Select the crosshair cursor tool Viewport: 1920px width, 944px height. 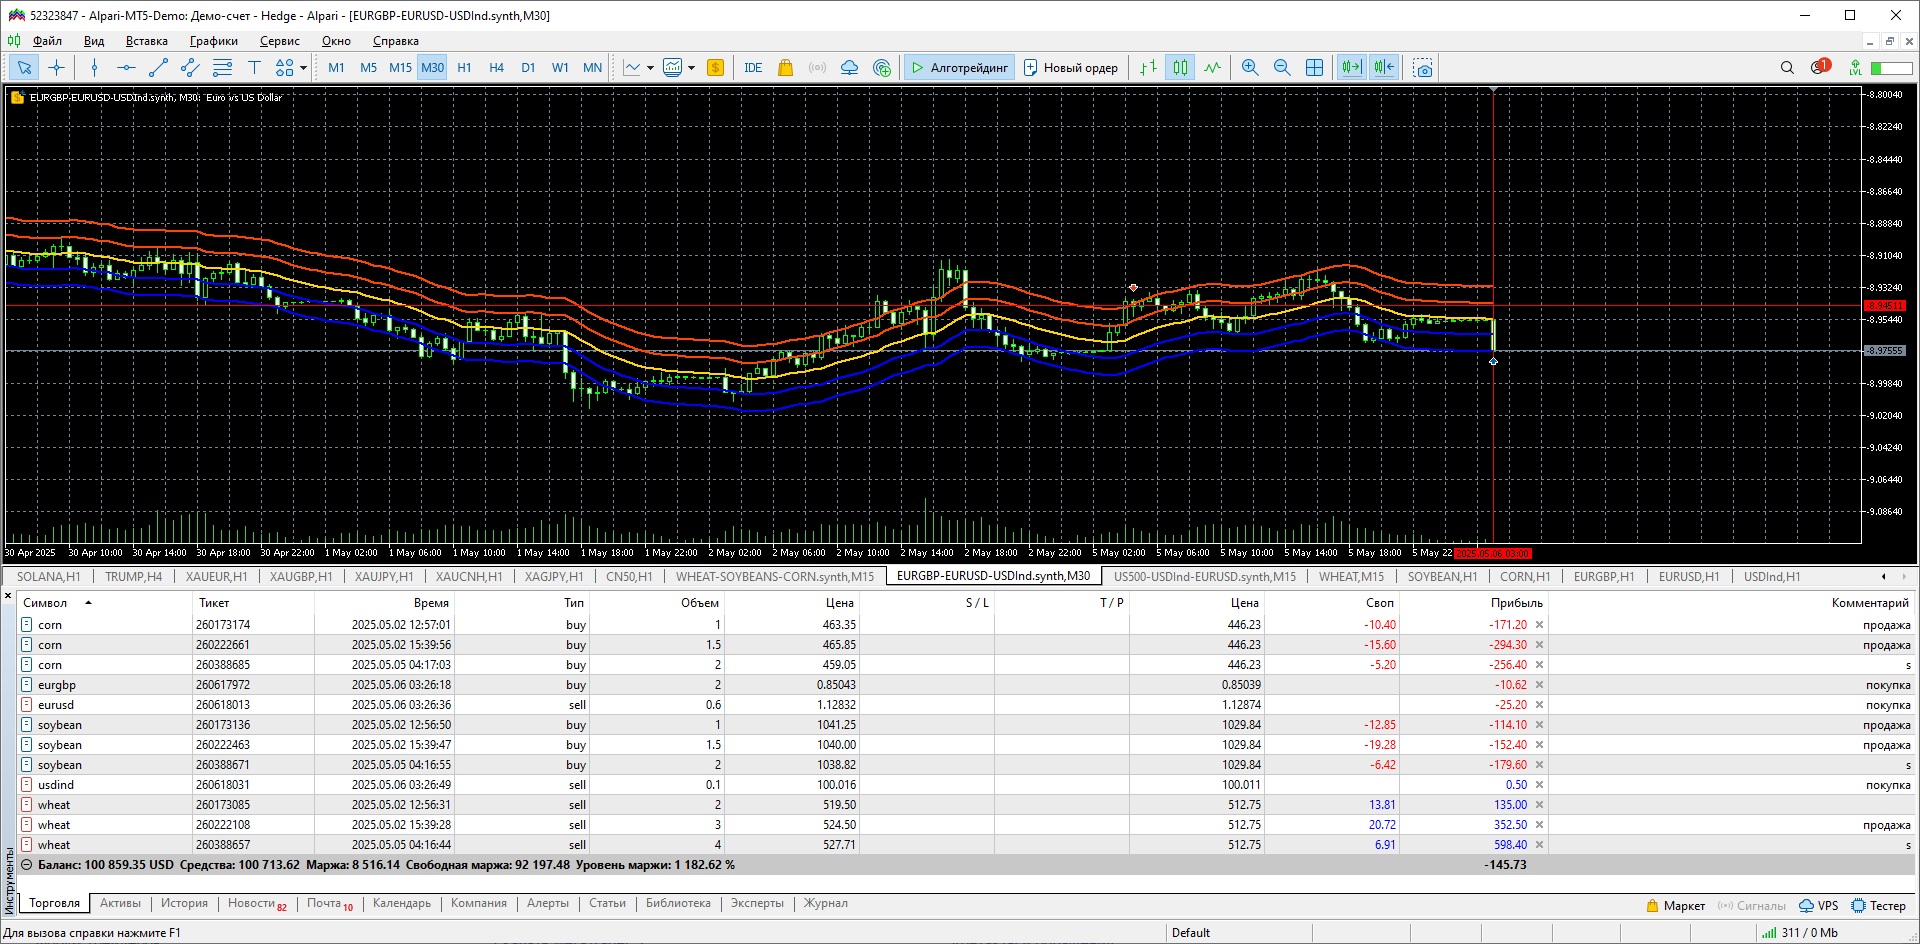point(57,68)
